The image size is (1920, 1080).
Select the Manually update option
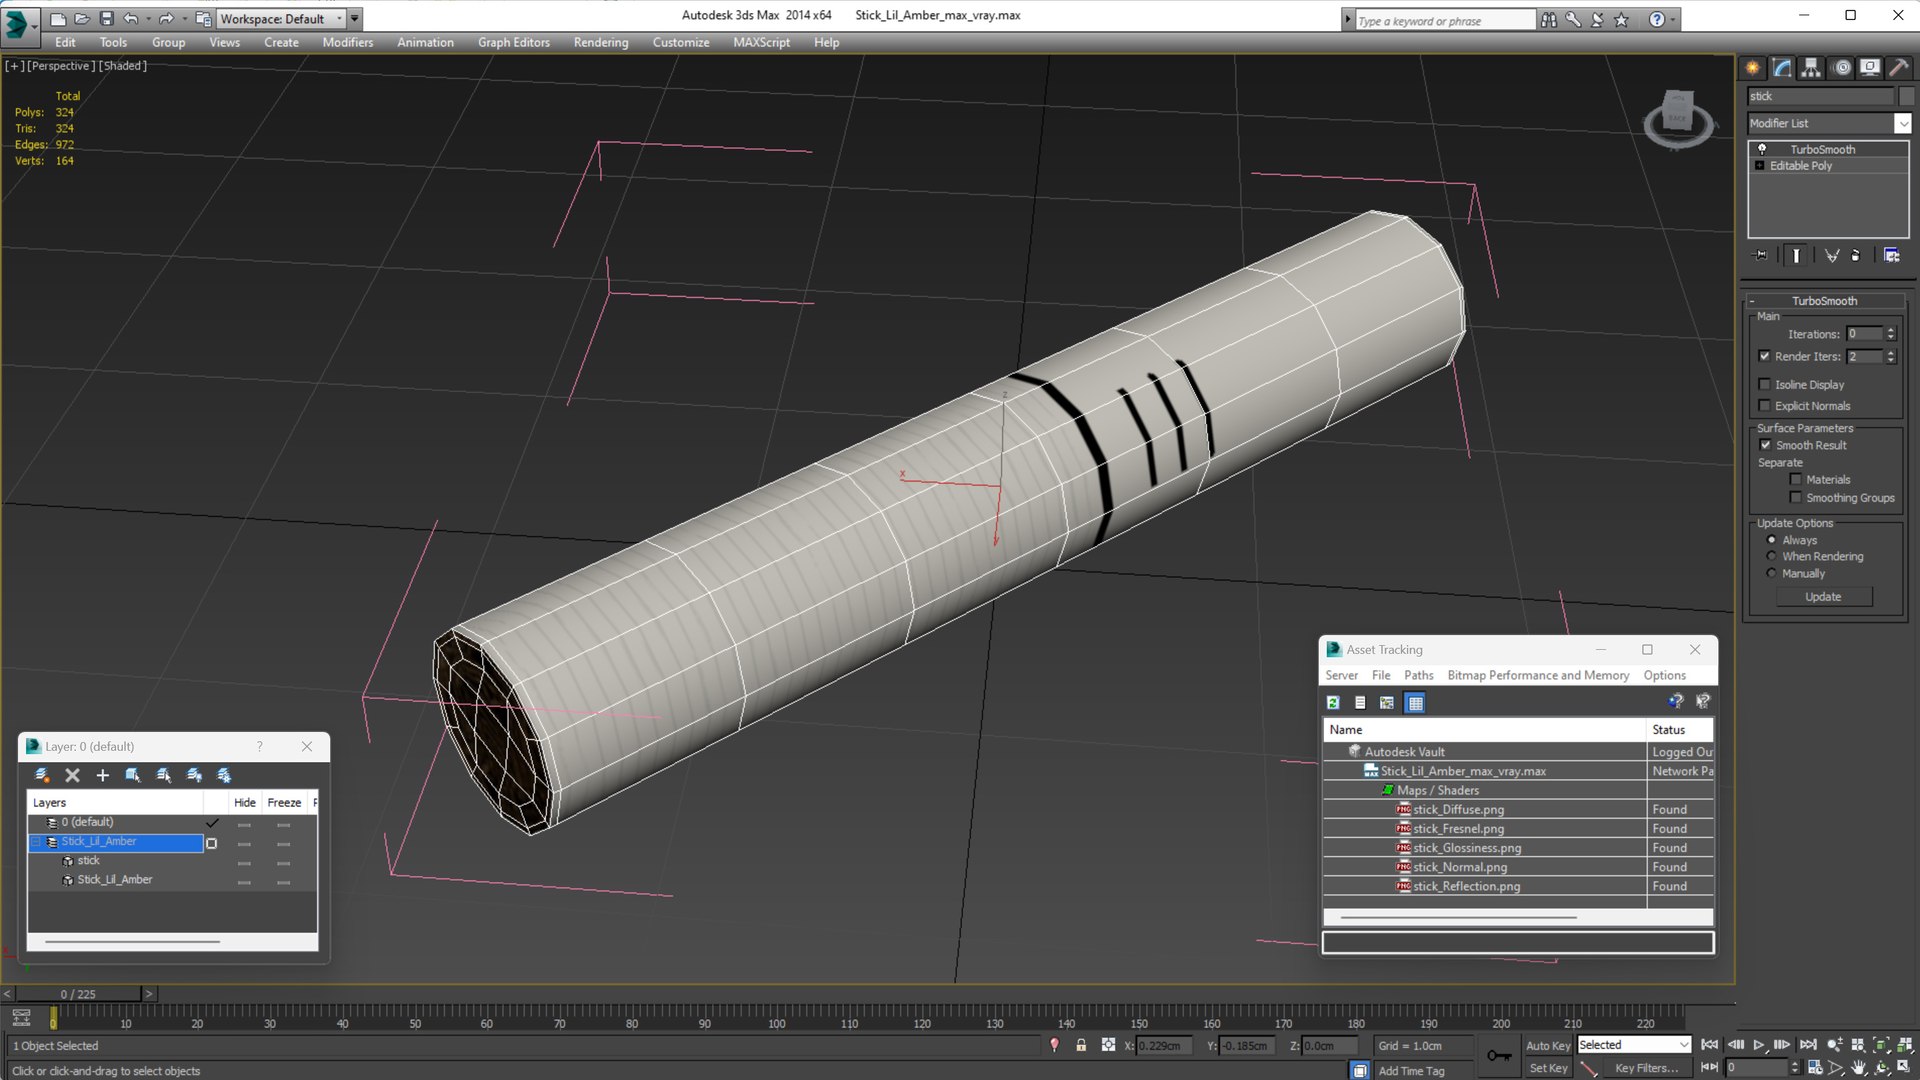click(x=1771, y=573)
